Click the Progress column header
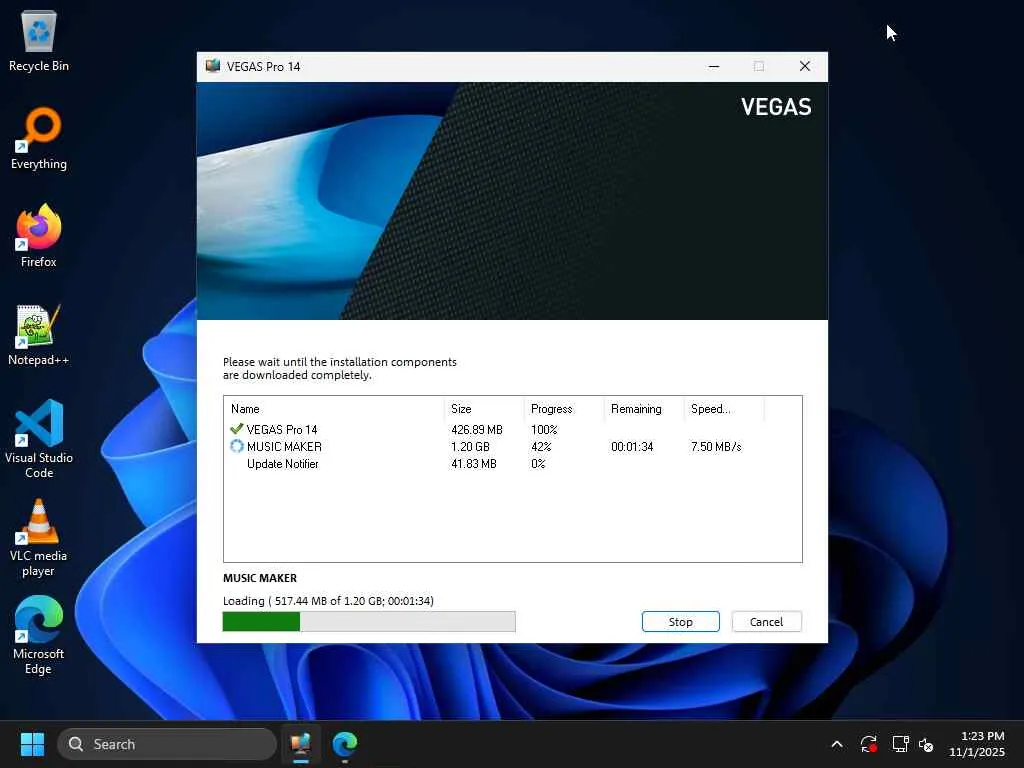Image resolution: width=1024 pixels, height=768 pixels. click(x=564, y=409)
